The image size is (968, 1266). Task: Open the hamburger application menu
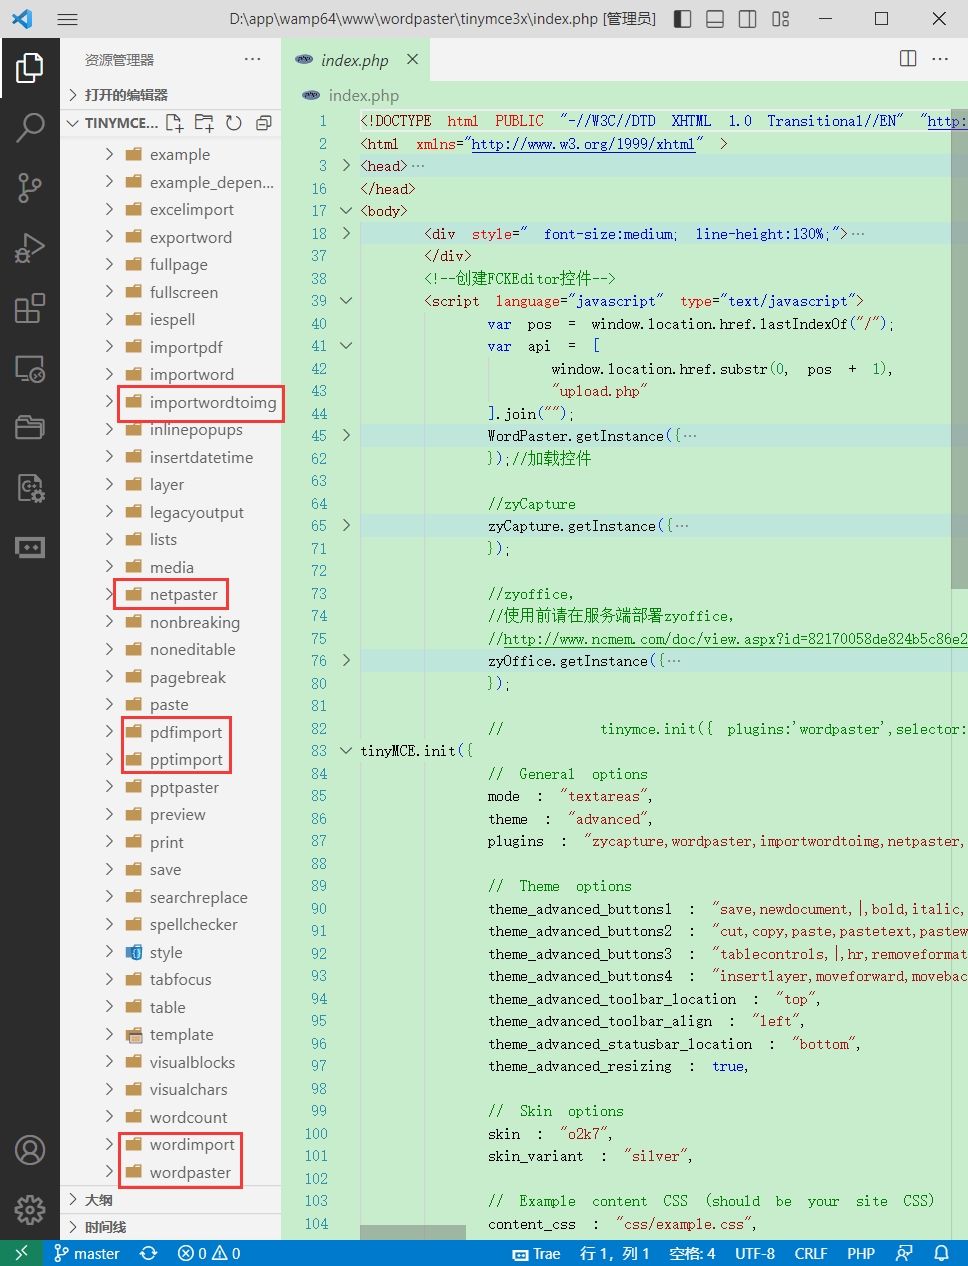pos(67,19)
